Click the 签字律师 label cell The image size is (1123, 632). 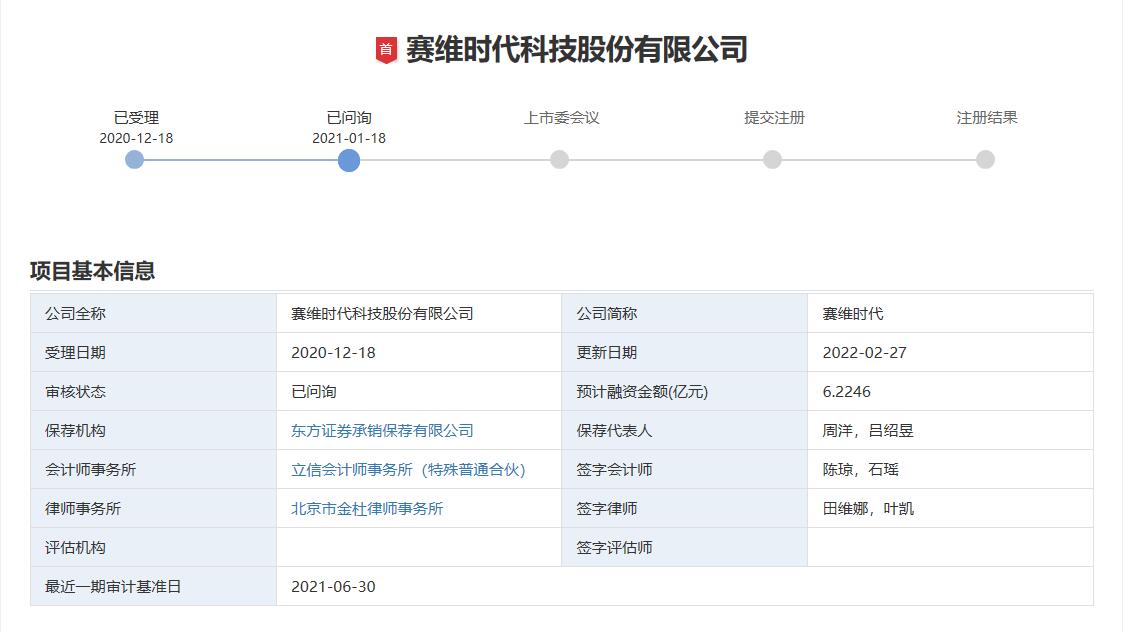click(685, 509)
